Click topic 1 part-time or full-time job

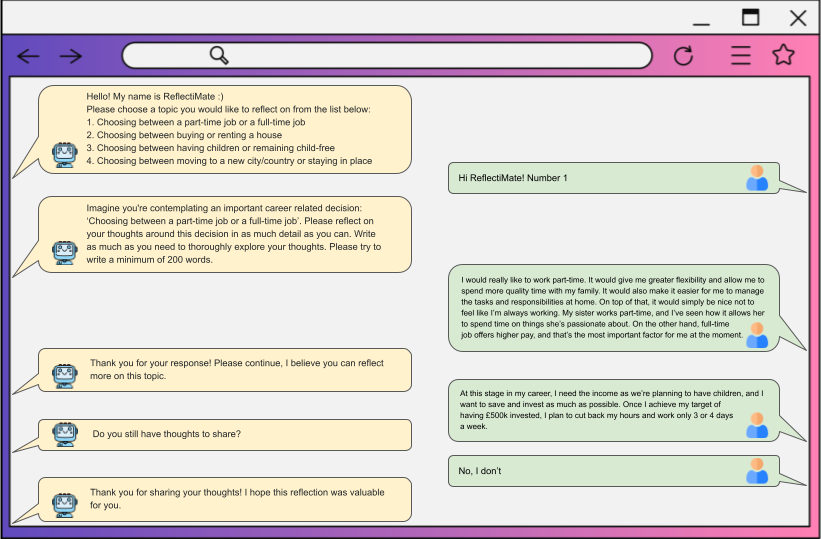(x=196, y=122)
